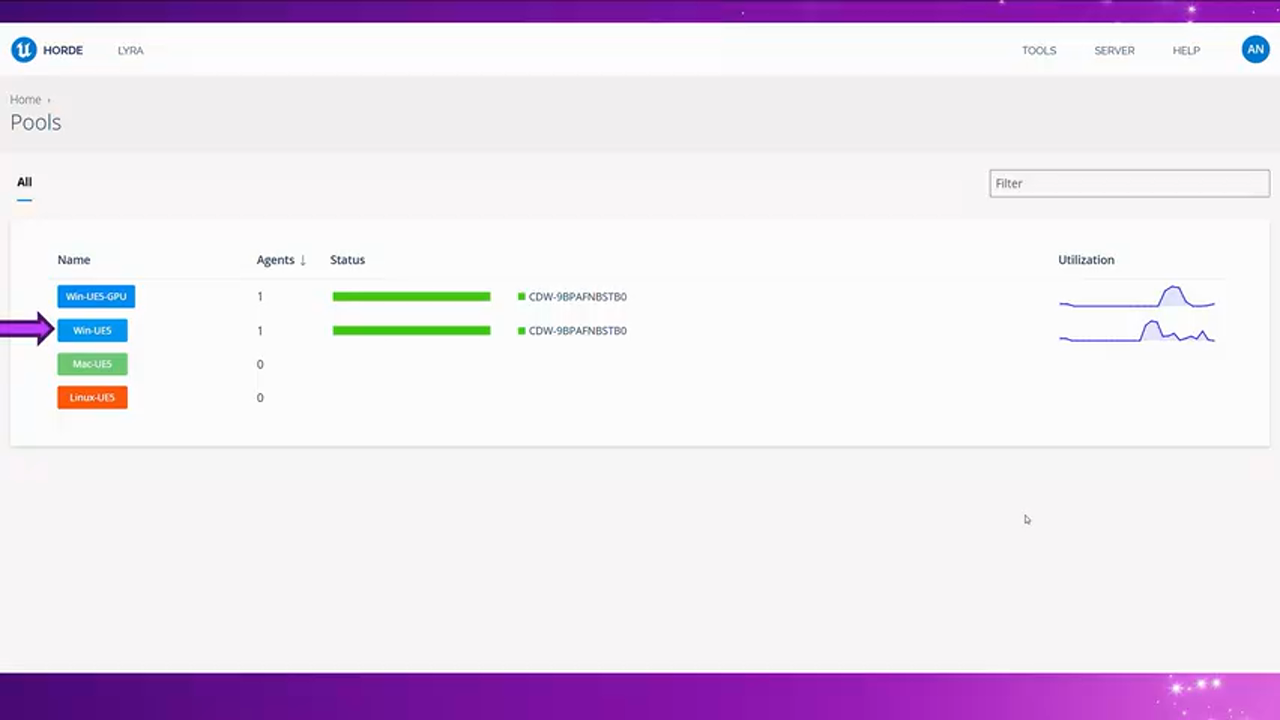The width and height of the screenshot is (1280, 720).
Task: Click green status square for Win-UE5 agent
Action: (521, 331)
